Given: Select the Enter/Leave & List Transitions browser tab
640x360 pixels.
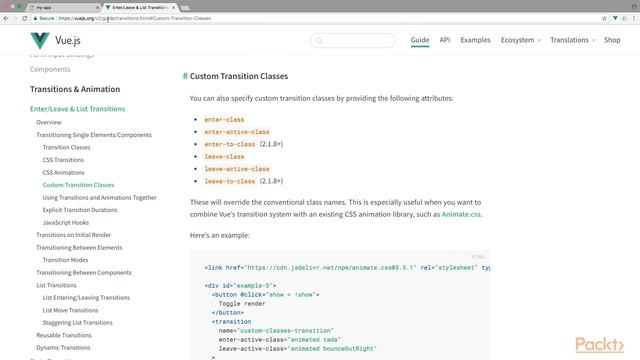Looking at the screenshot, I should pyautogui.click(x=140, y=7).
